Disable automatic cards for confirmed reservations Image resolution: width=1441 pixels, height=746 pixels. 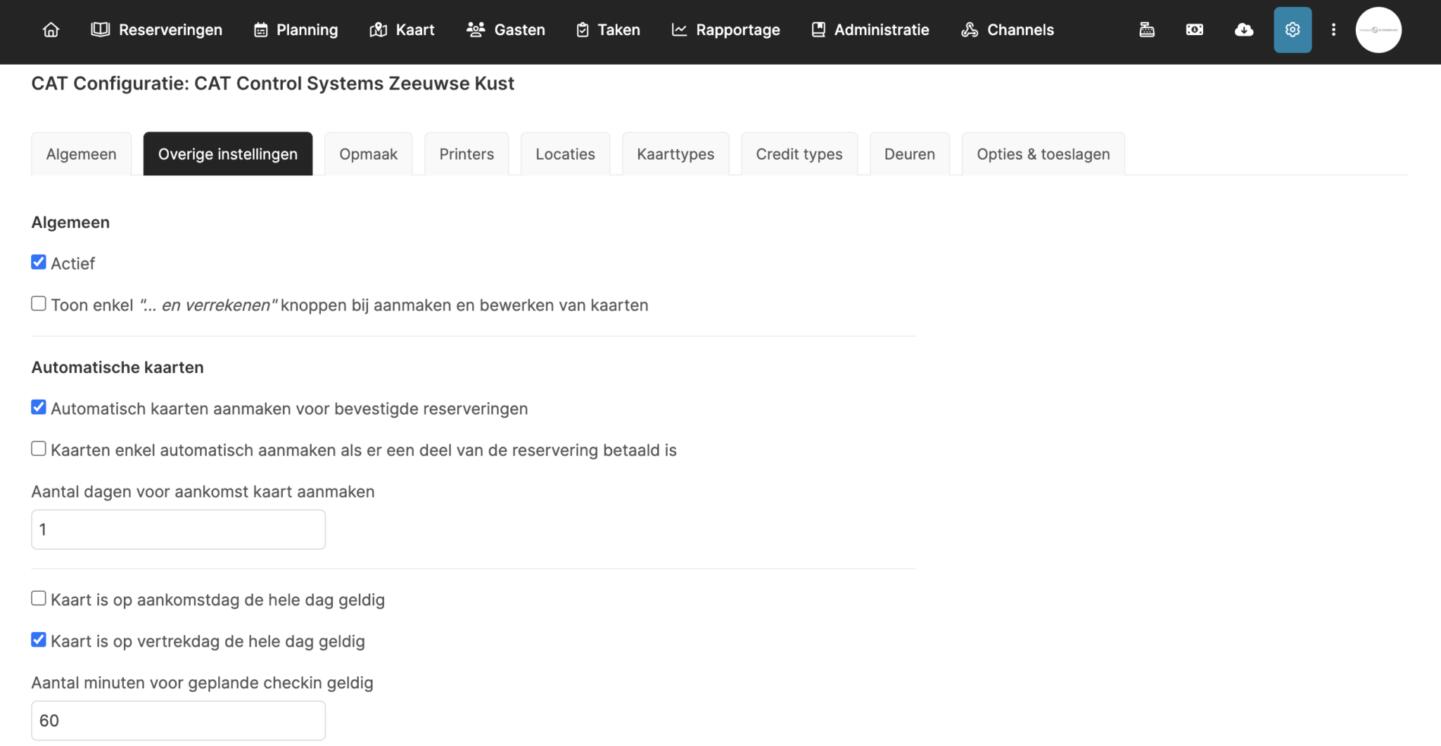pos(39,408)
